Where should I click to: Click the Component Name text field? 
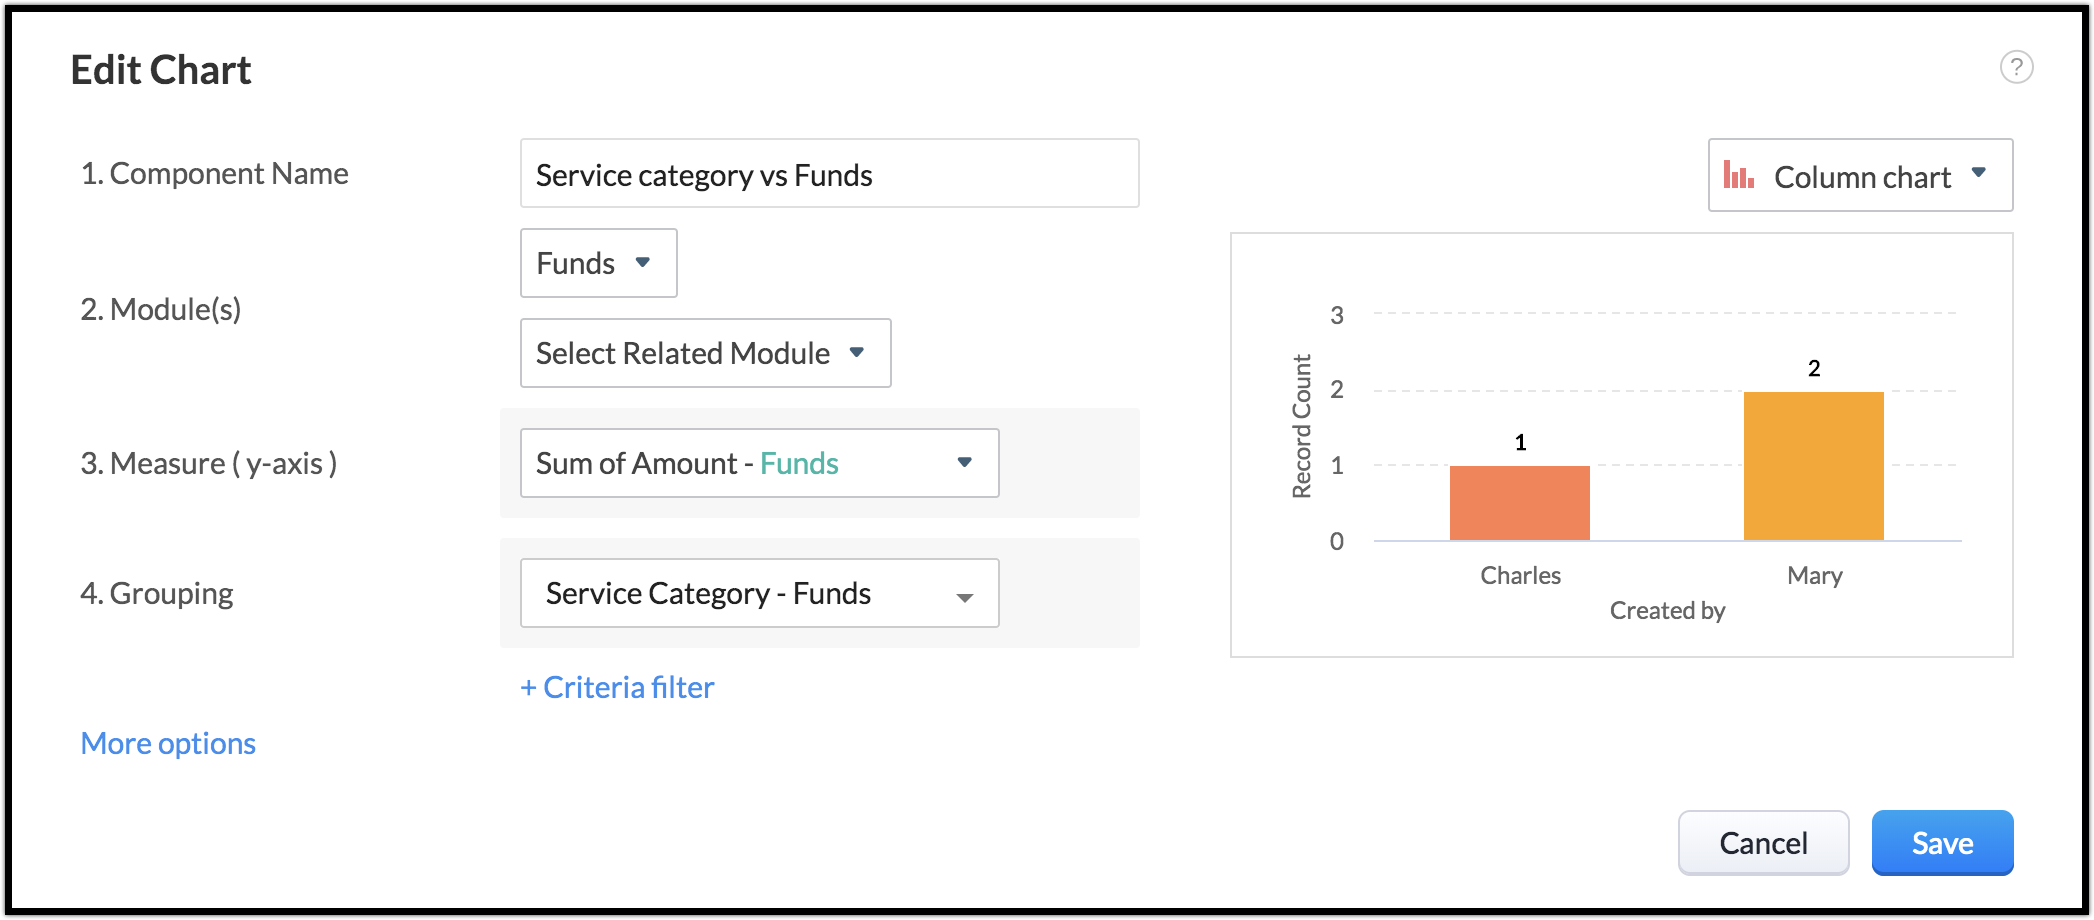[829, 174]
